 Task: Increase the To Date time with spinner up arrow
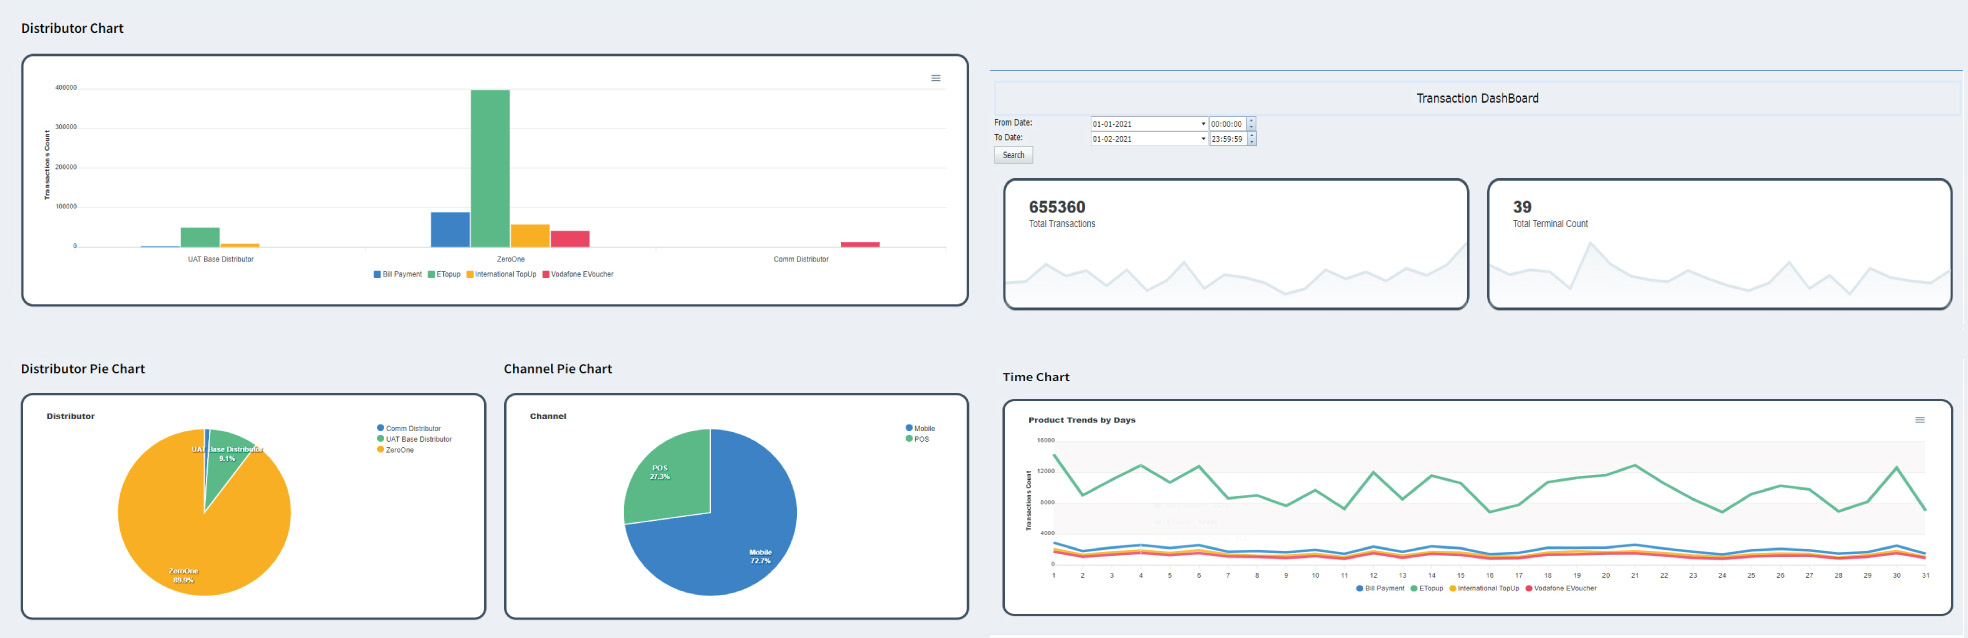(x=1251, y=136)
